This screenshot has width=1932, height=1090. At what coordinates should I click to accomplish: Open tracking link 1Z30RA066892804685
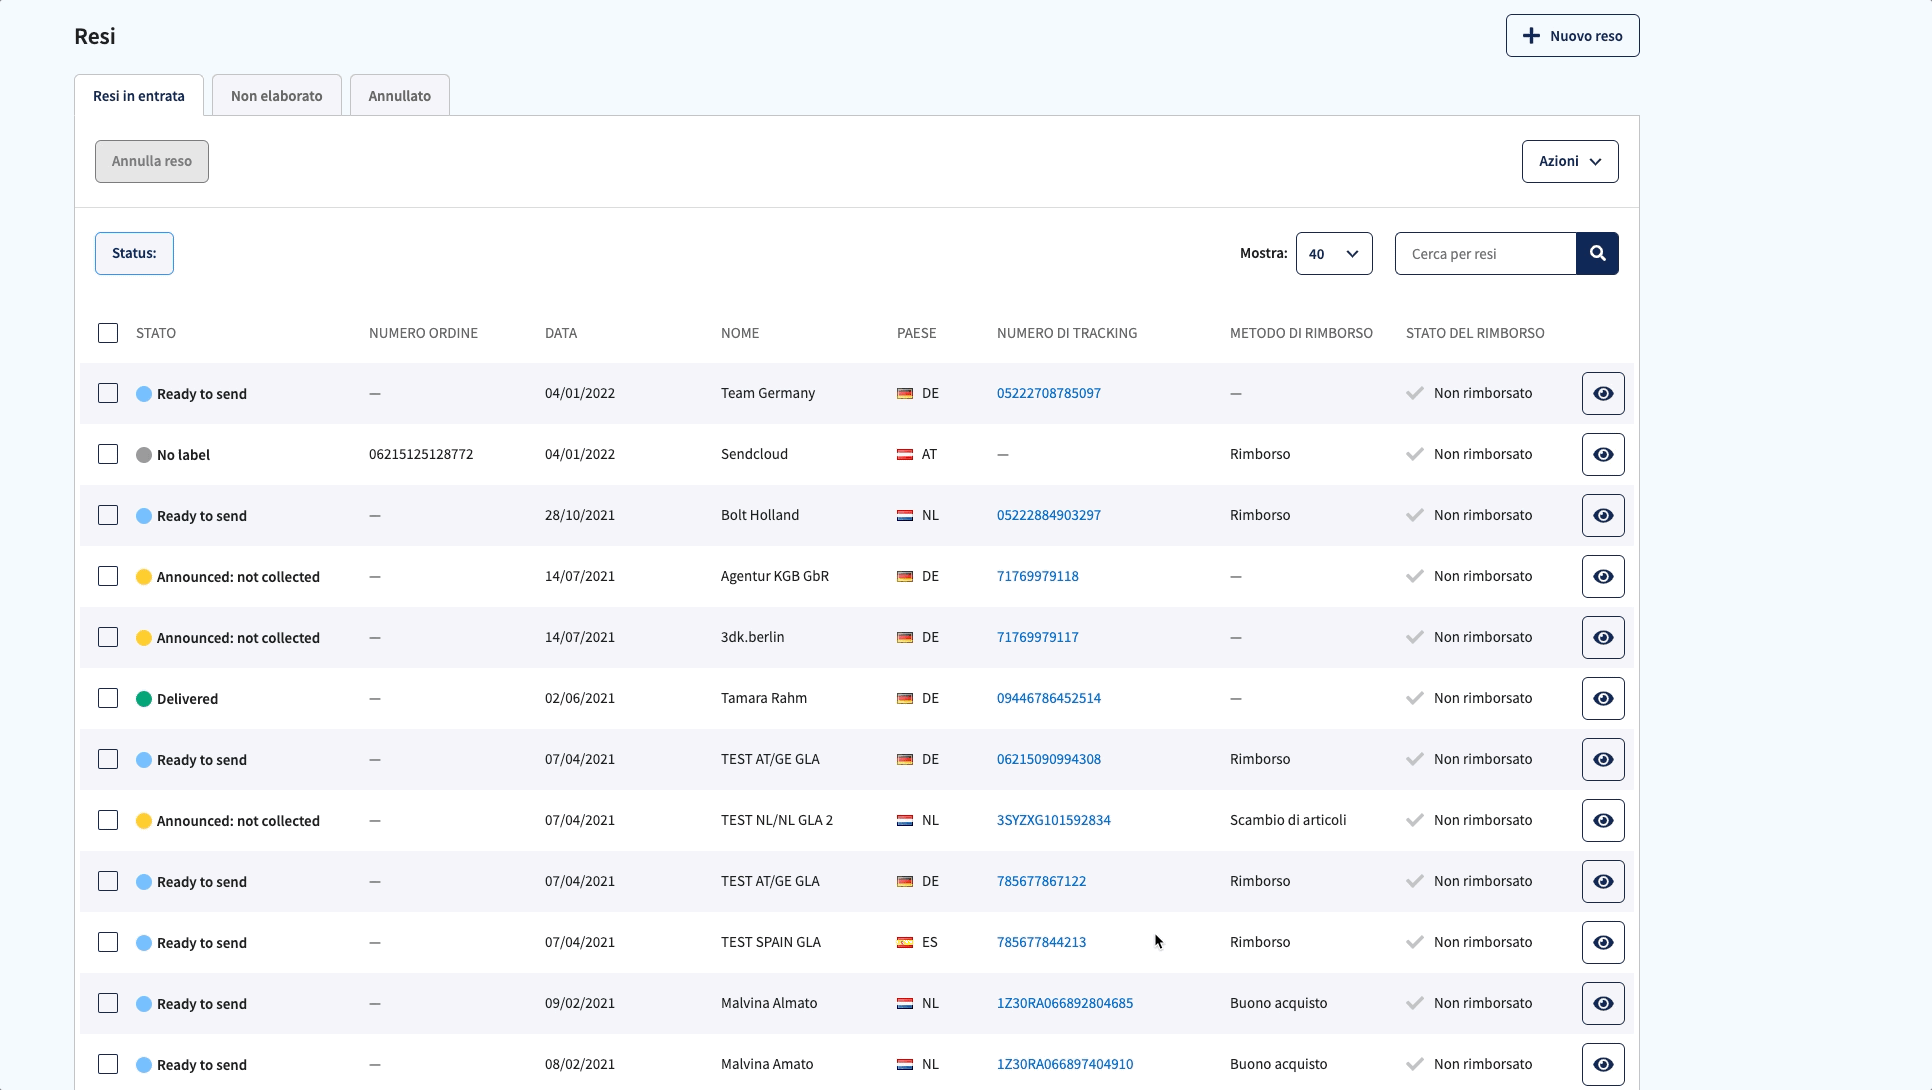pyautogui.click(x=1065, y=1003)
